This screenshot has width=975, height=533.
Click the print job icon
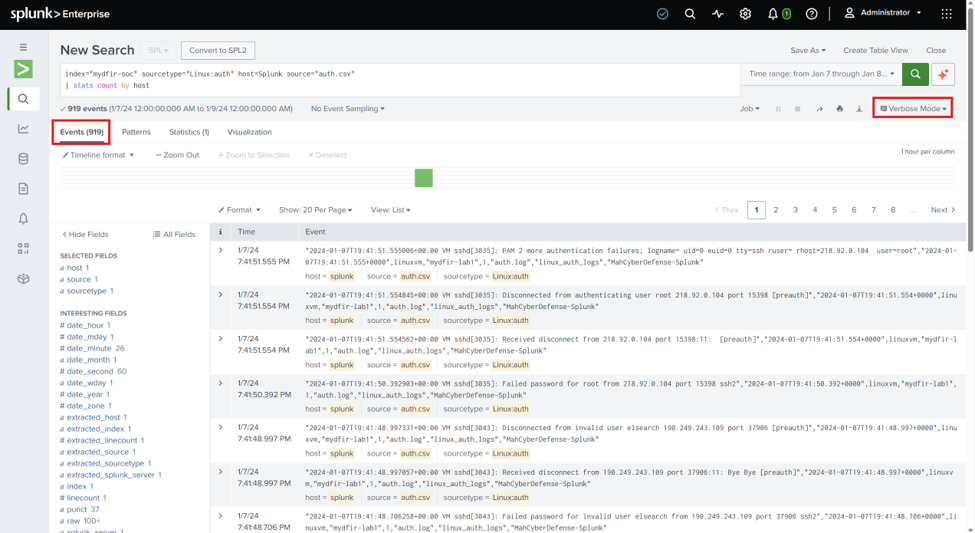839,109
